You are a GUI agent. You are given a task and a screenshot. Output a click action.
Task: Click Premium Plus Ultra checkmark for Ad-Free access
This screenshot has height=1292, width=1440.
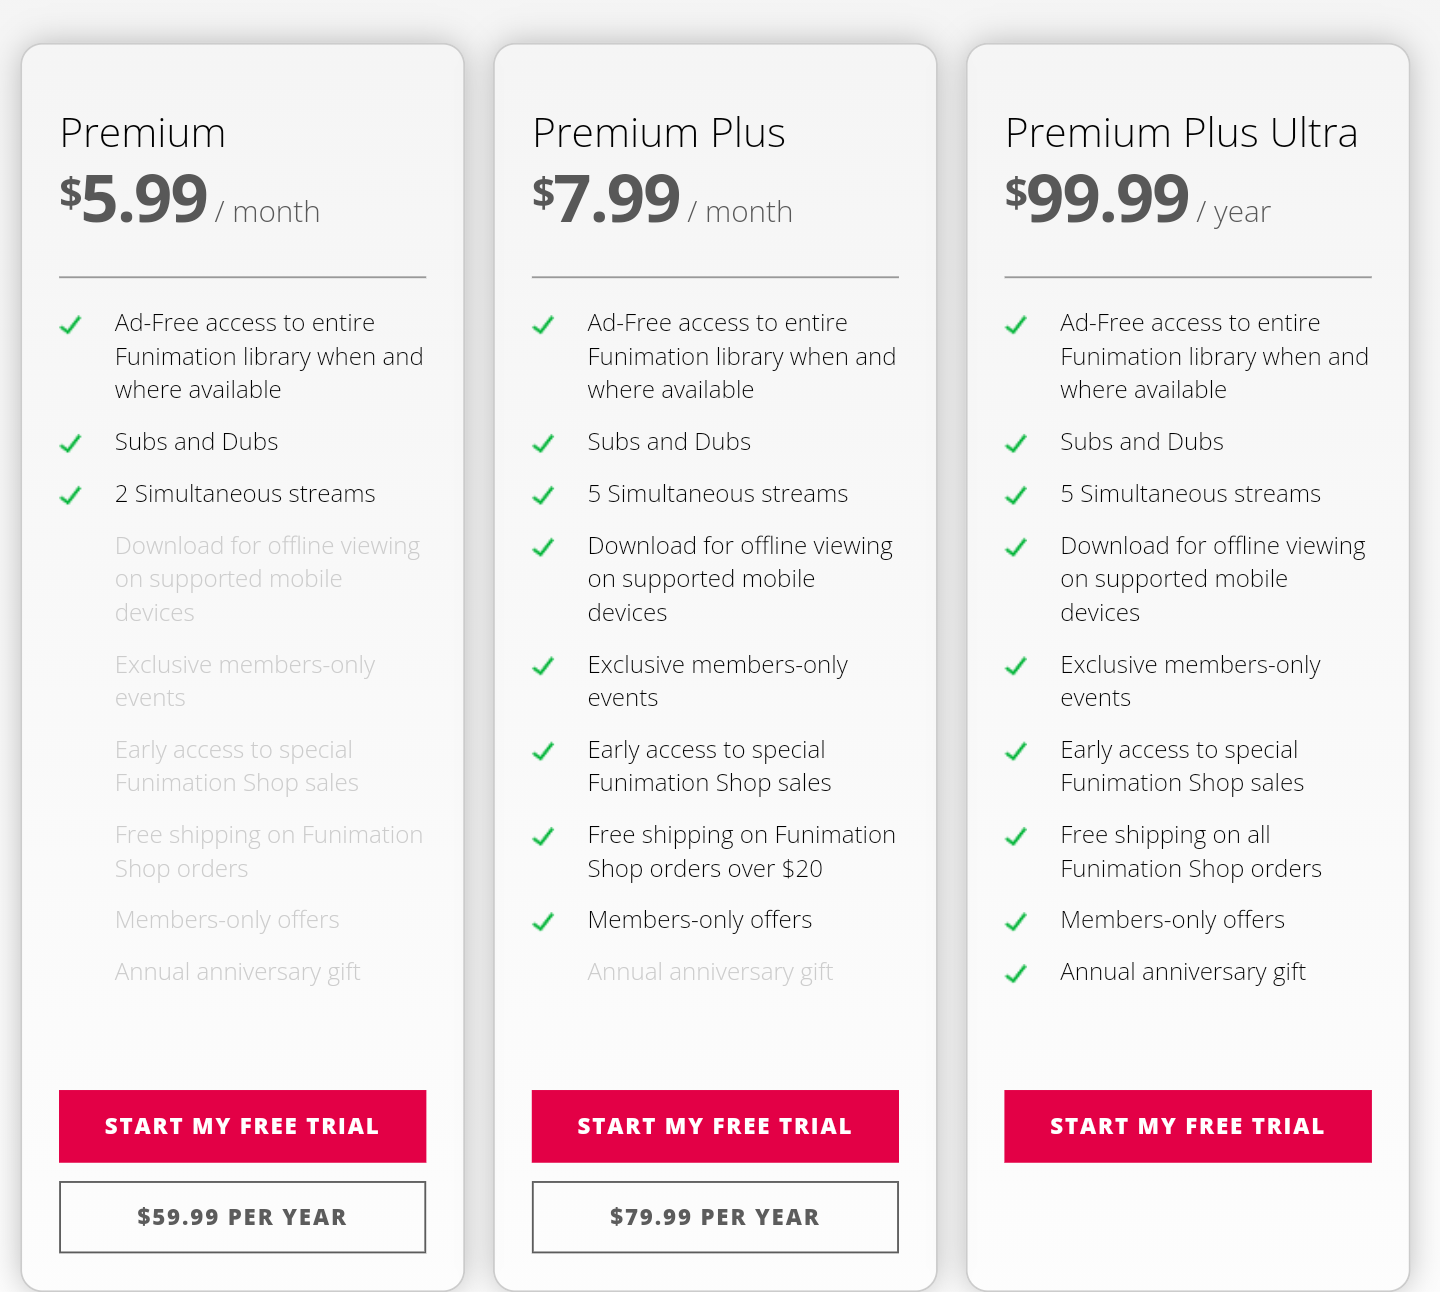pyautogui.click(x=1015, y=324)
